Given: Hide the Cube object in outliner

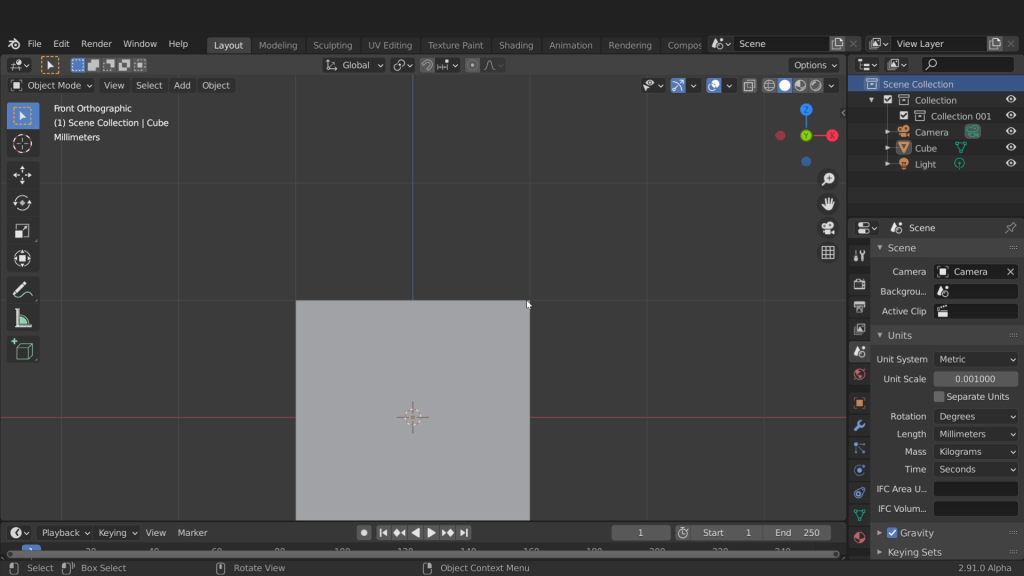Looking at the screenshot, I should pyautogui.click(x=1011, y=148).
